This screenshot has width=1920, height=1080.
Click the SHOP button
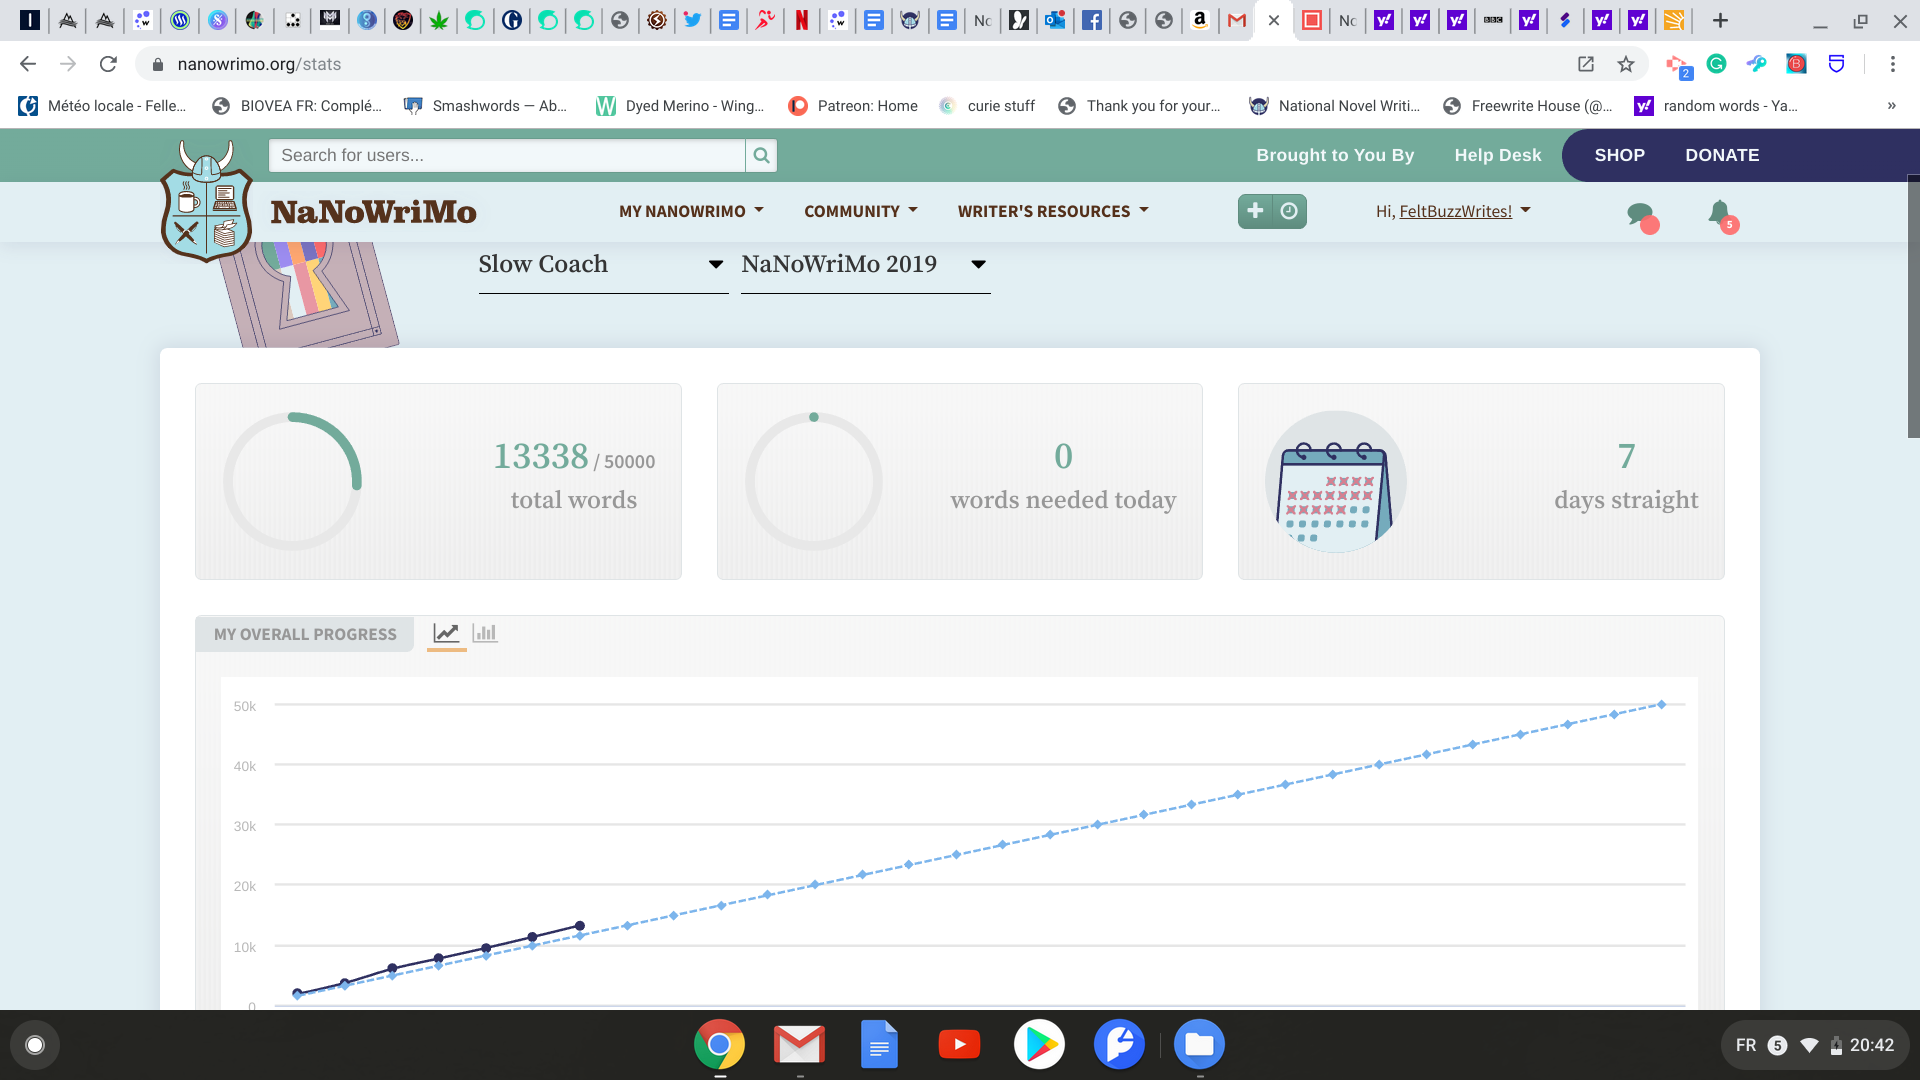click(1619, 155)
